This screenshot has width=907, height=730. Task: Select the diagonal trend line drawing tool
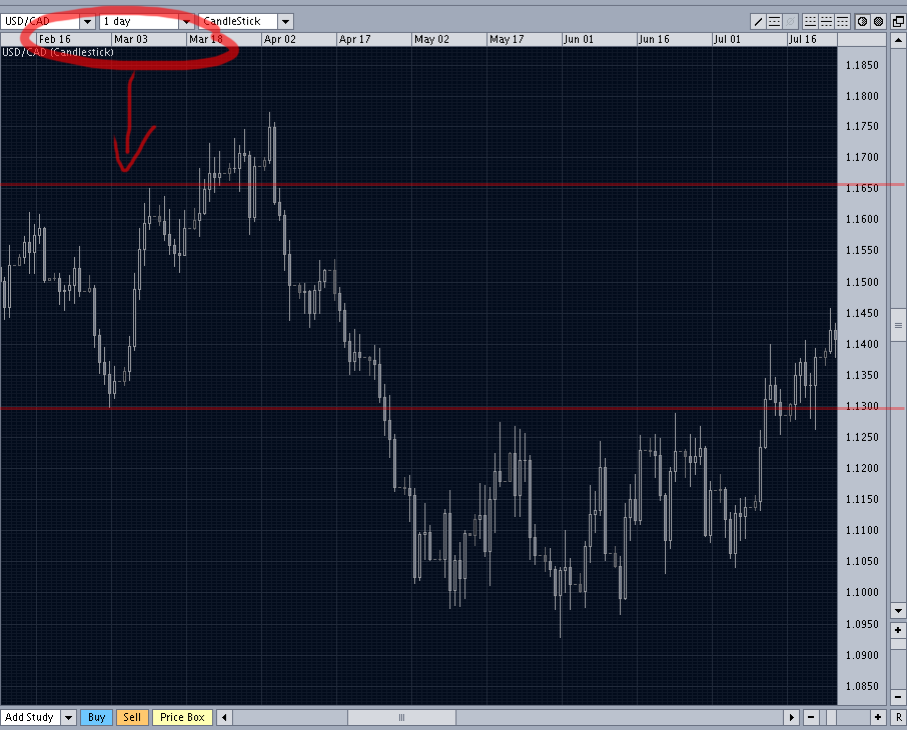[x=758, y=22]
